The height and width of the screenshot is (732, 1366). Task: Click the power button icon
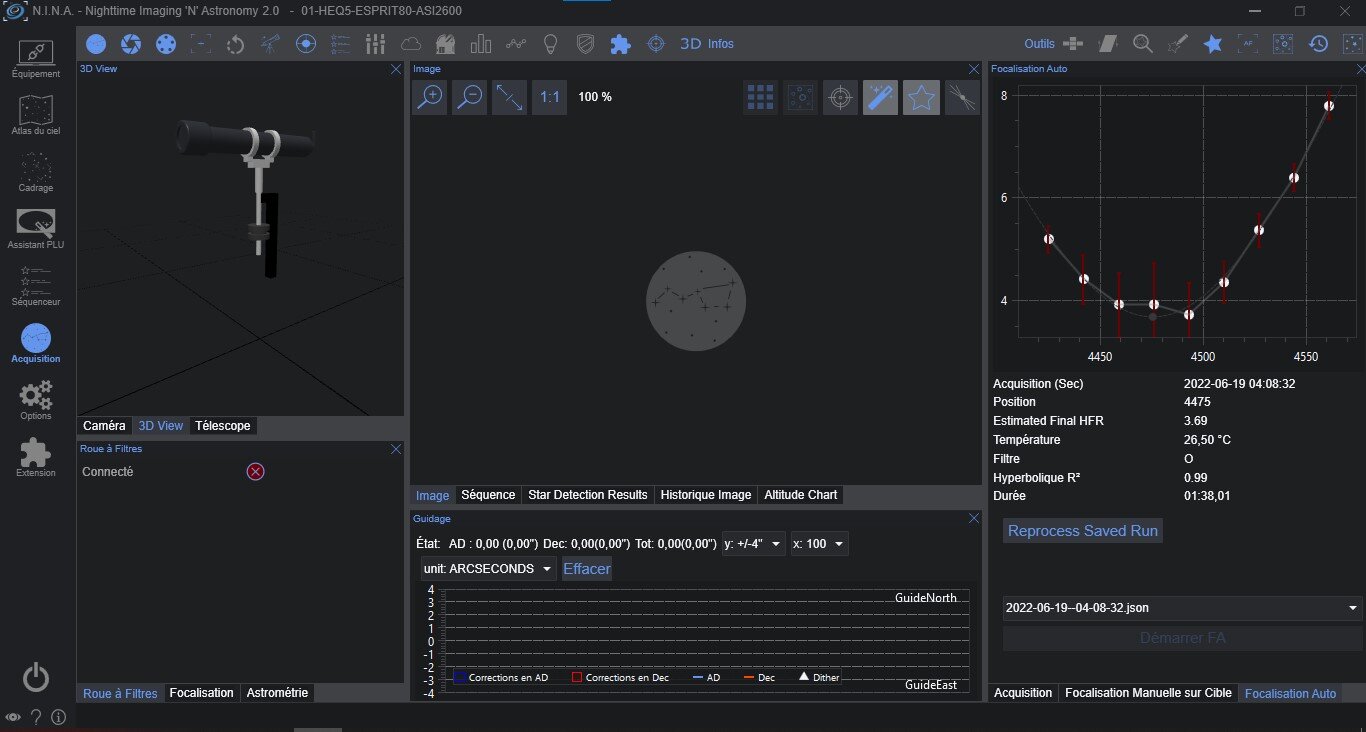[x=36, y=677]
